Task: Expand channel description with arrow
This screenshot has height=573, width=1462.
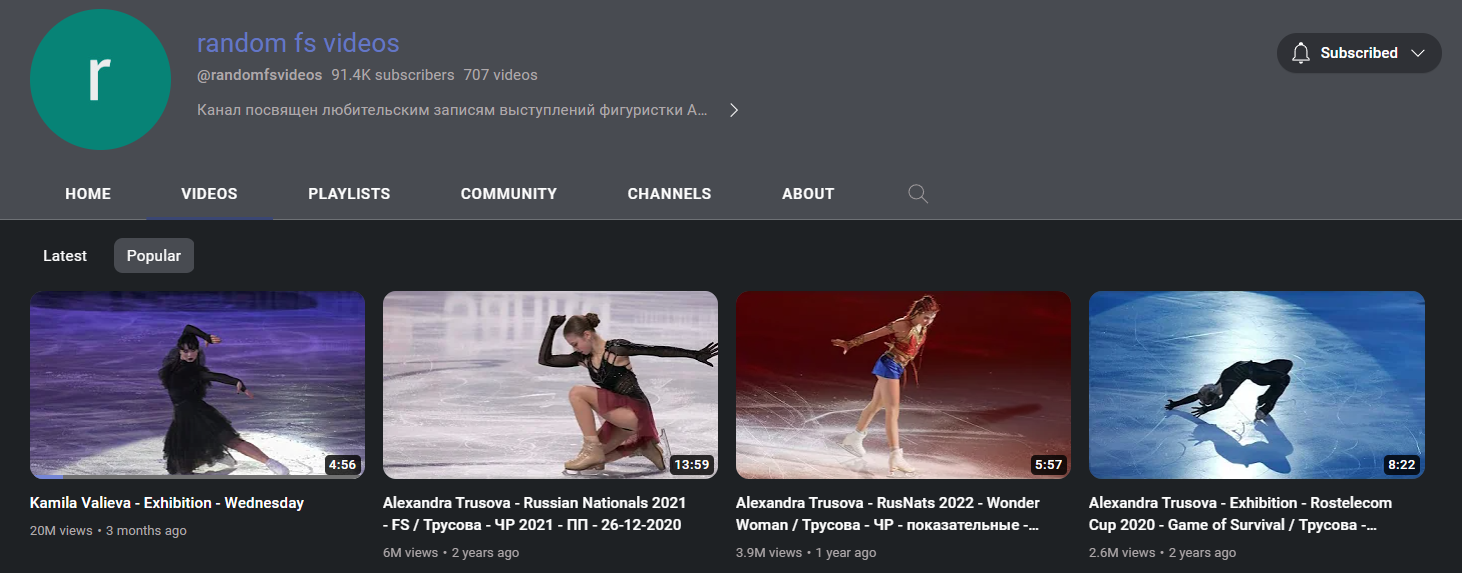Action: click(733, 110)
